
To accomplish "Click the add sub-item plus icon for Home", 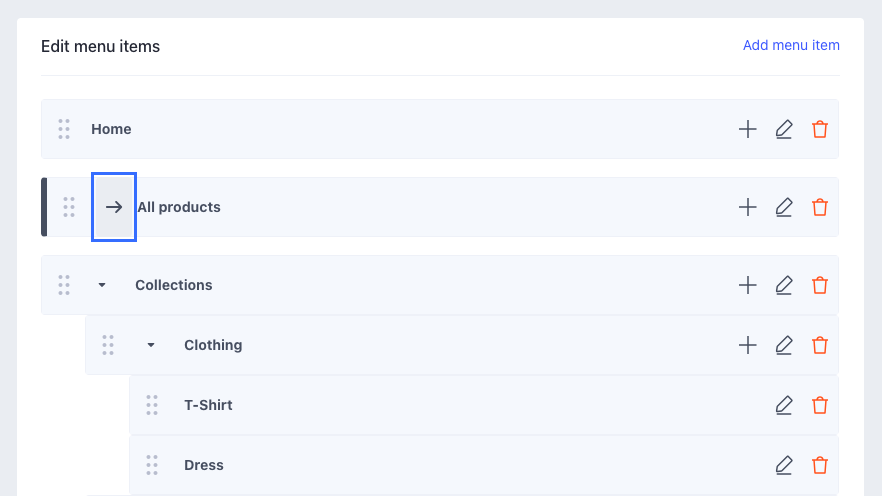I will click(747, 129).
